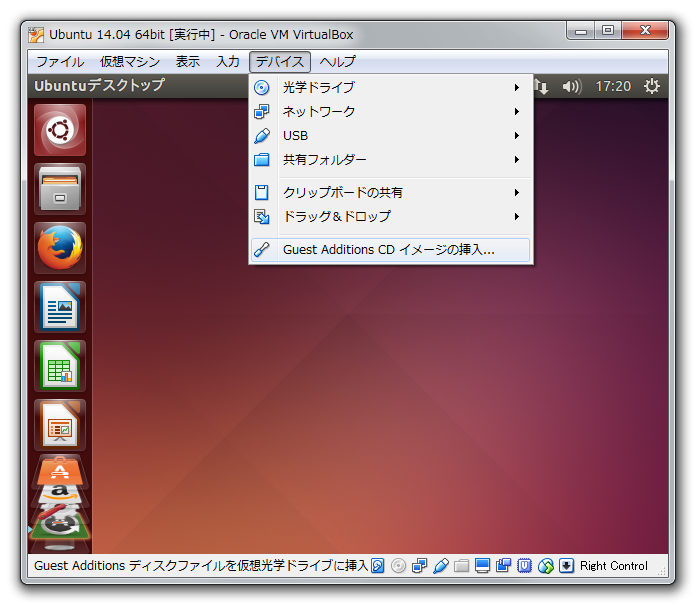Expand the USB submenu

click(x=391, y=135)
